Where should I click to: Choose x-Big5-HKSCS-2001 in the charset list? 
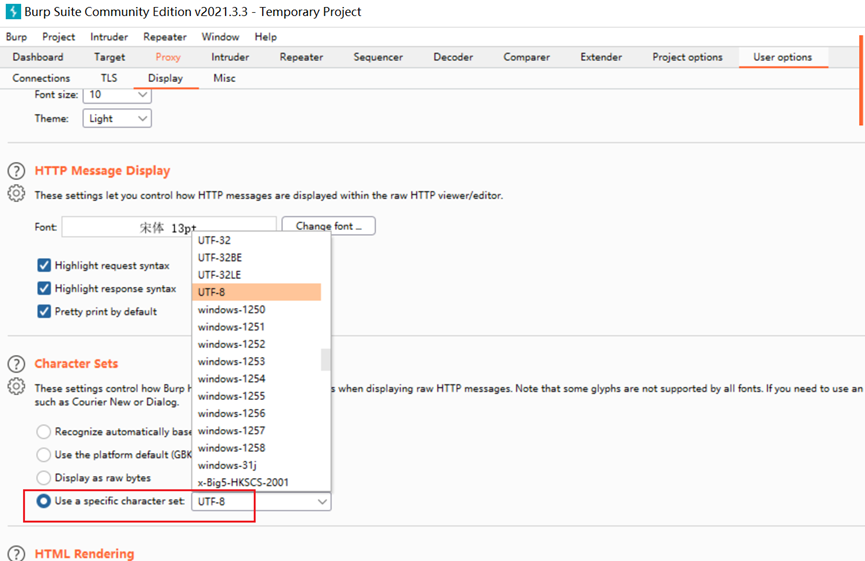257,482
